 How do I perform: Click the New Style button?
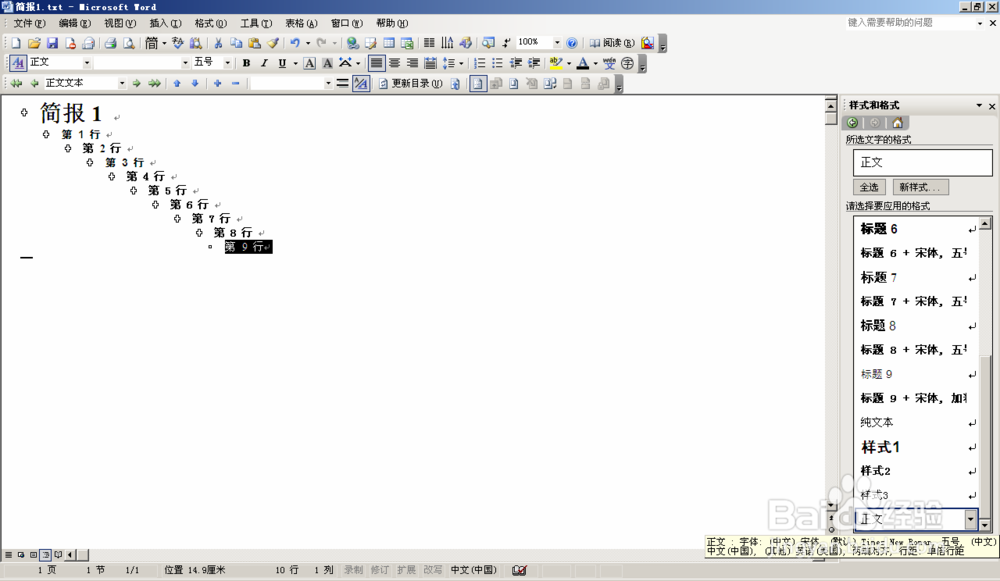point(920,187)
